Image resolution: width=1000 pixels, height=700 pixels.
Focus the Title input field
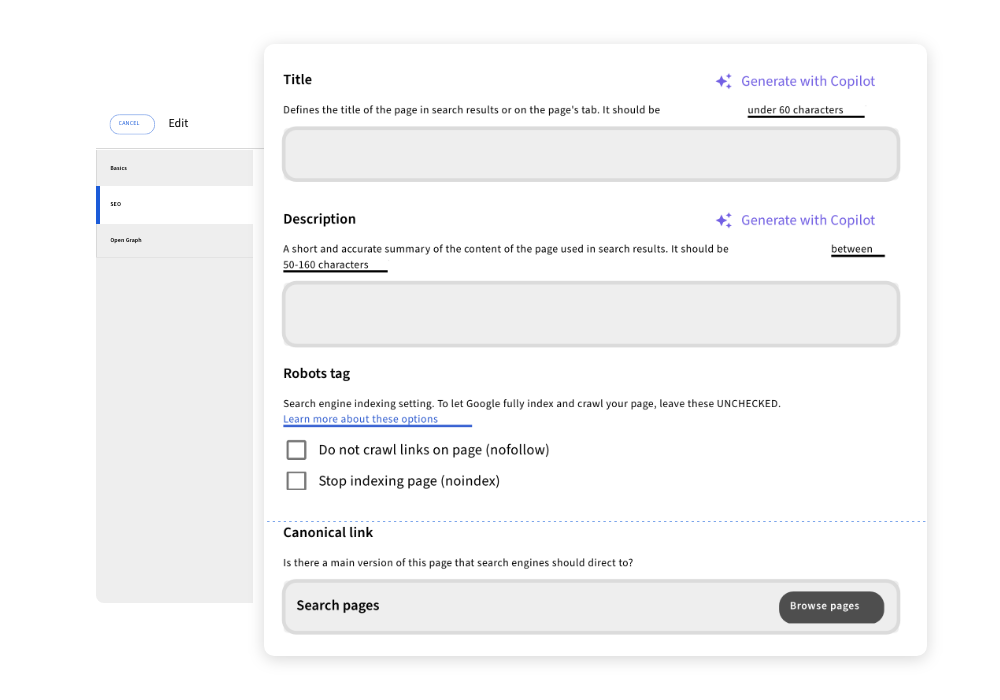(590, 155)
